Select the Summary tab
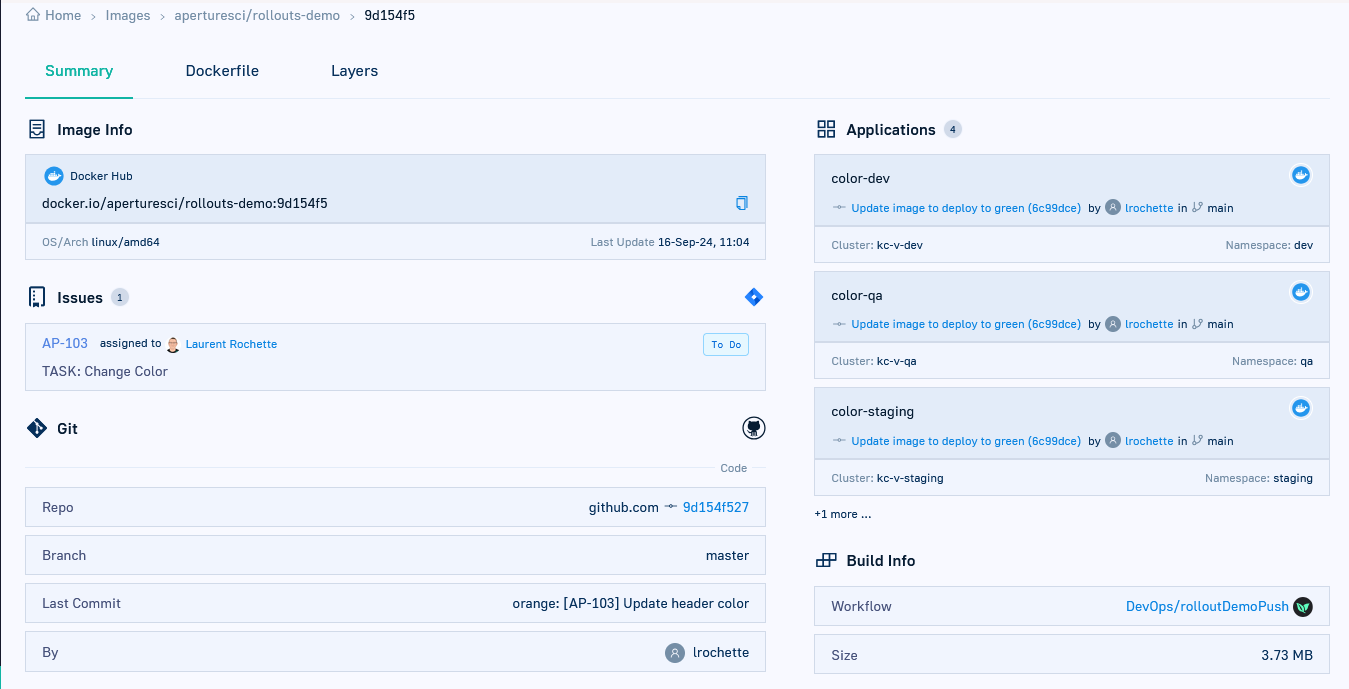Image resolution: width=1349 pixels, height=689 pixels. pos(79,71)
